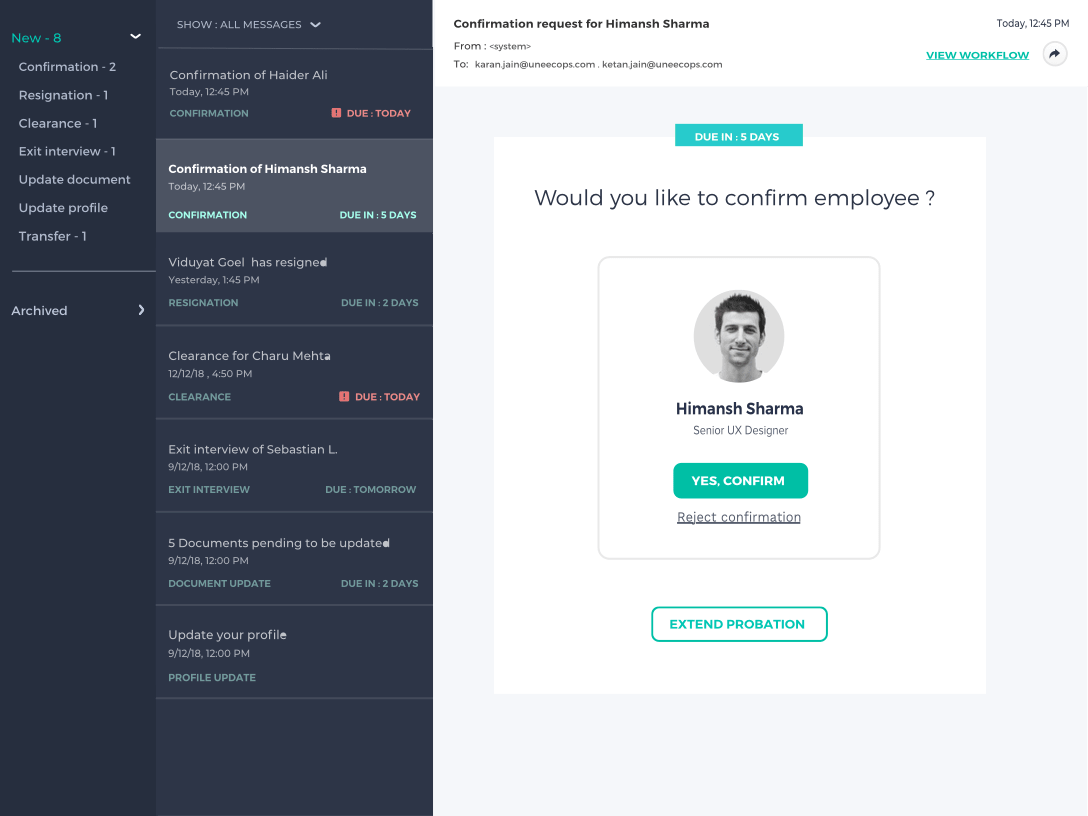Image resolution: width=1088 pixels, height=816 pixels.
Task: Click Himansh Sharma name in card
Action: click(x=740, y=409)
